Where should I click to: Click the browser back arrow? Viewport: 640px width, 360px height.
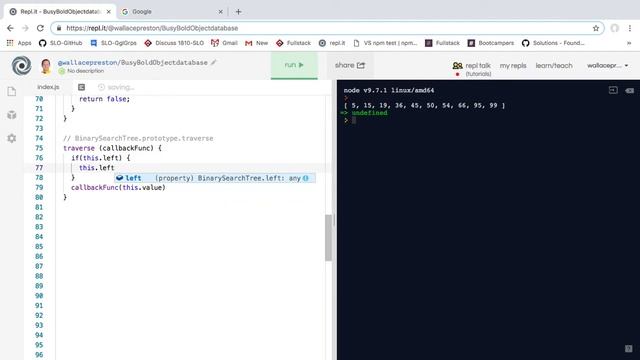[10, 28]
